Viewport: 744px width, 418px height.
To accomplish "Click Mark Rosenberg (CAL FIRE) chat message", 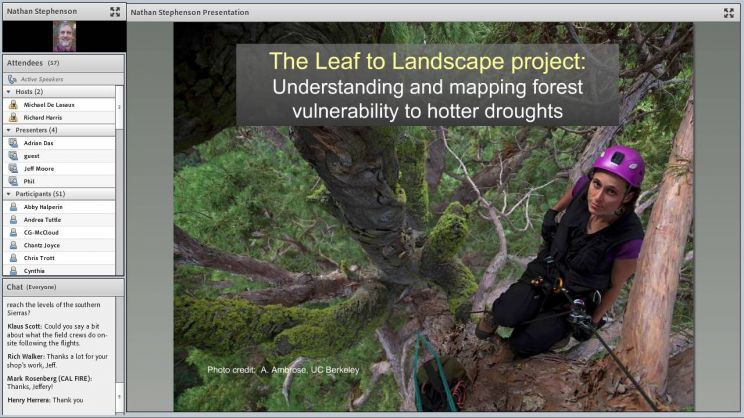I will [x=50, y=382].
